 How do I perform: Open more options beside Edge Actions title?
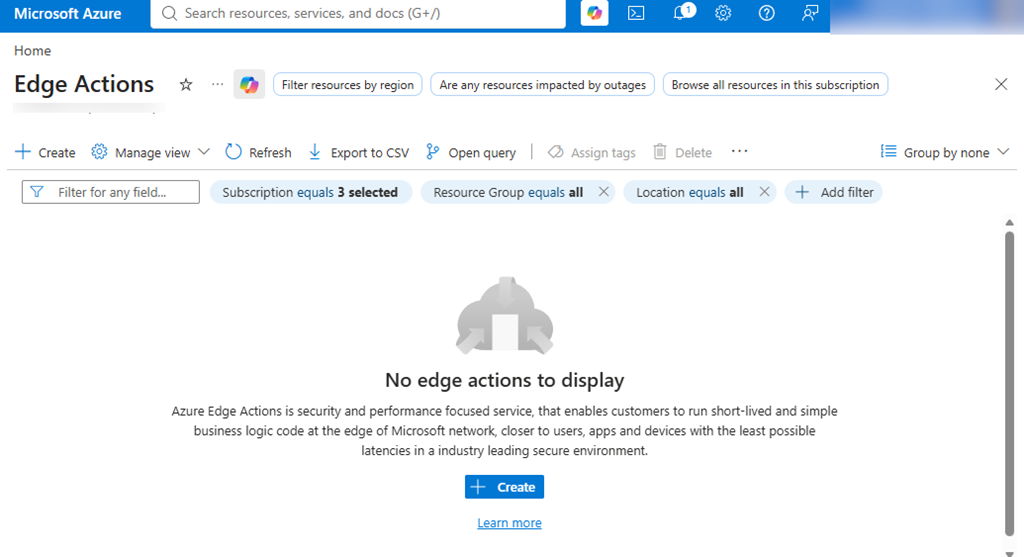pyautogui.click(x=217, y=84)
